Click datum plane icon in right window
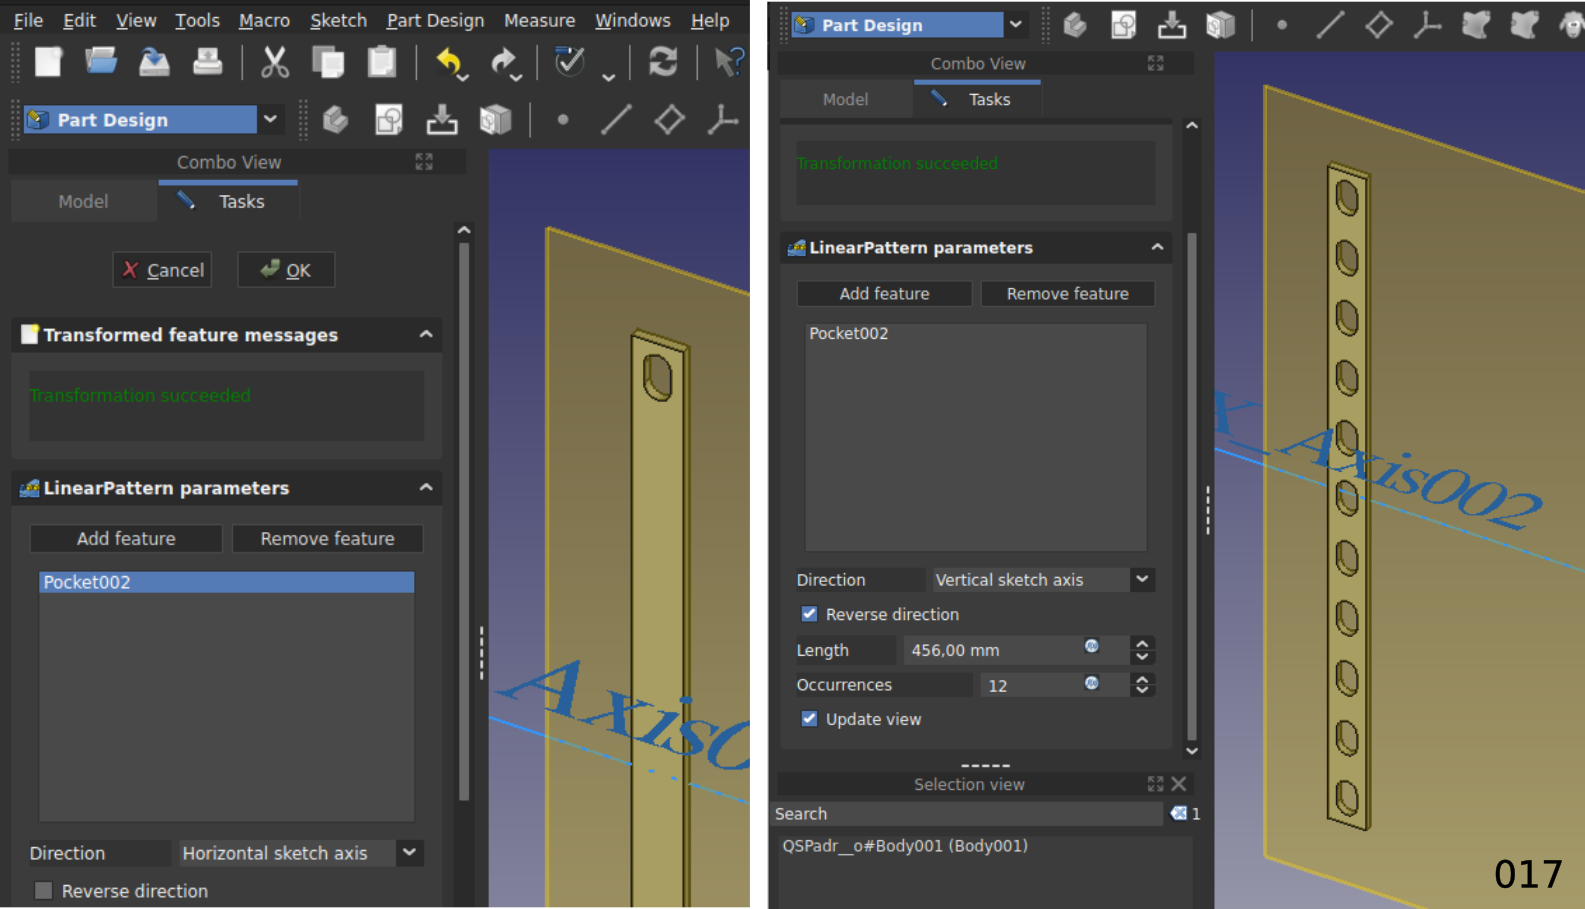The width and height of the screenshot is (1585, 909). coord(1379,25)
